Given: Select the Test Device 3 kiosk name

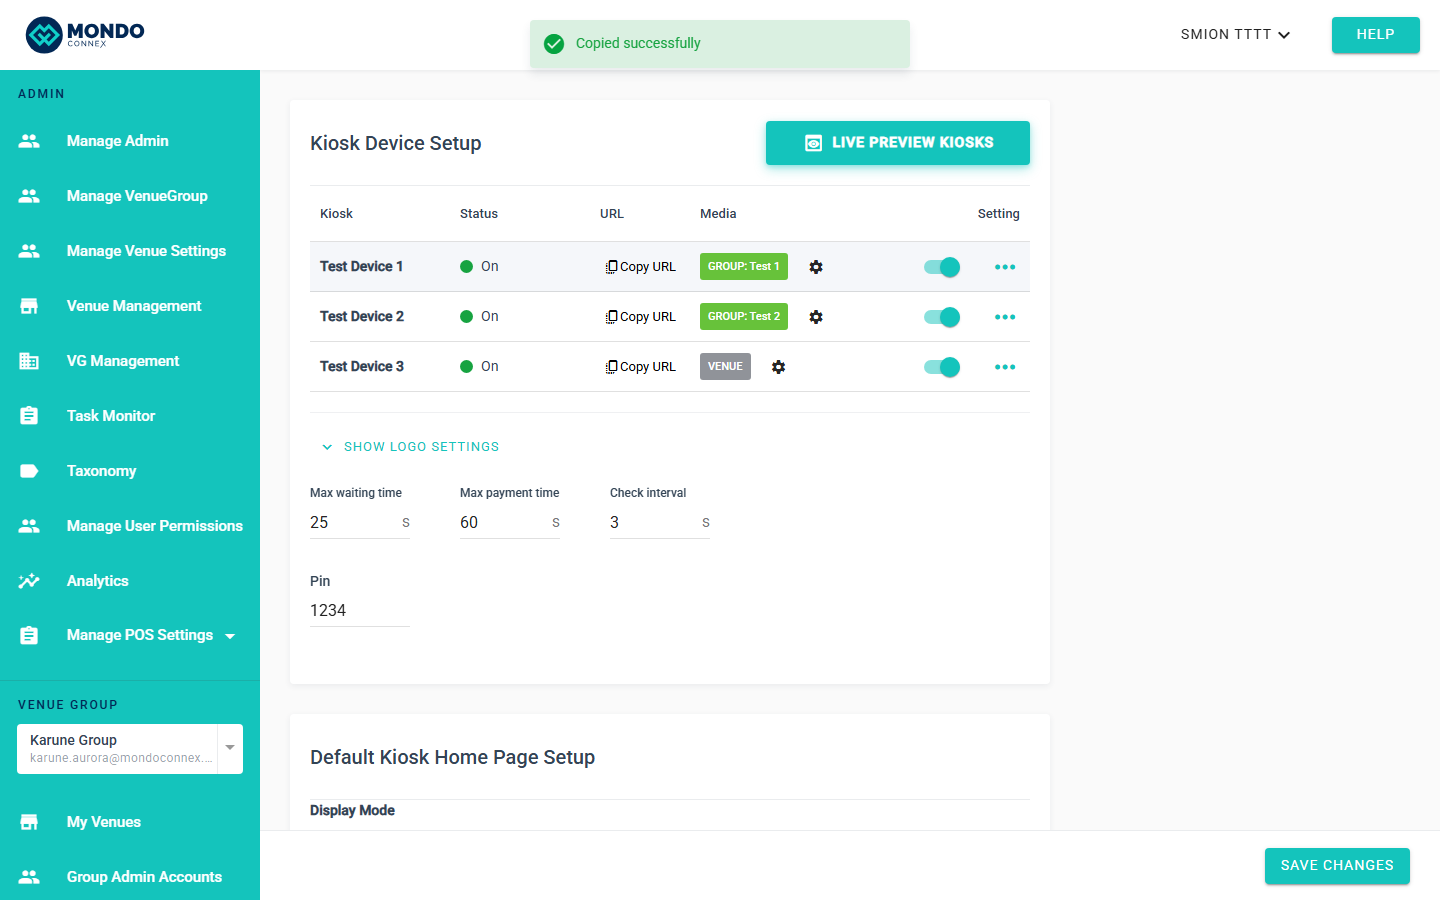Looking at the screenshot, I should pos(362,367).
